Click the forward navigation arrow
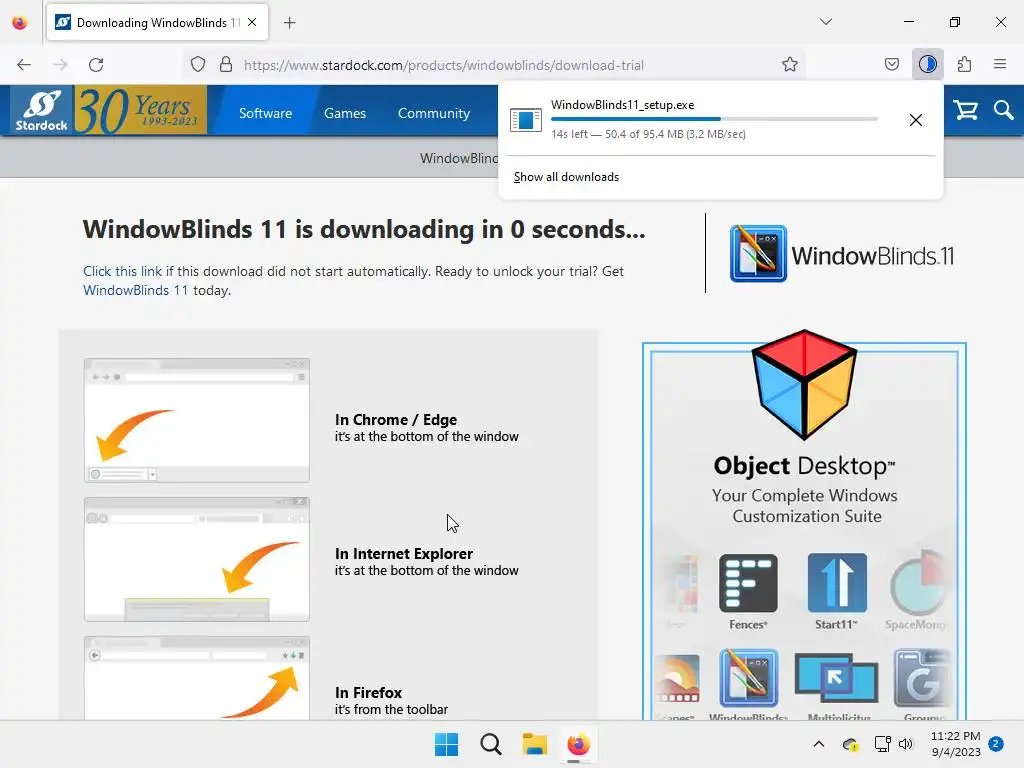This screenshot has width=1024, height=768. coord(60,65)
